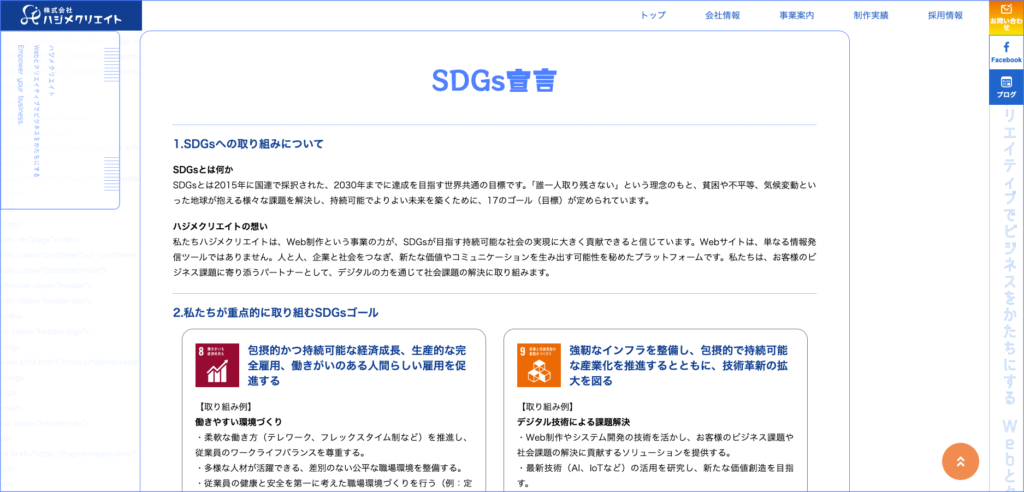This screenshot has width=1024, height=492.
Task: Open the Facebook side button
Action: 1006,52
